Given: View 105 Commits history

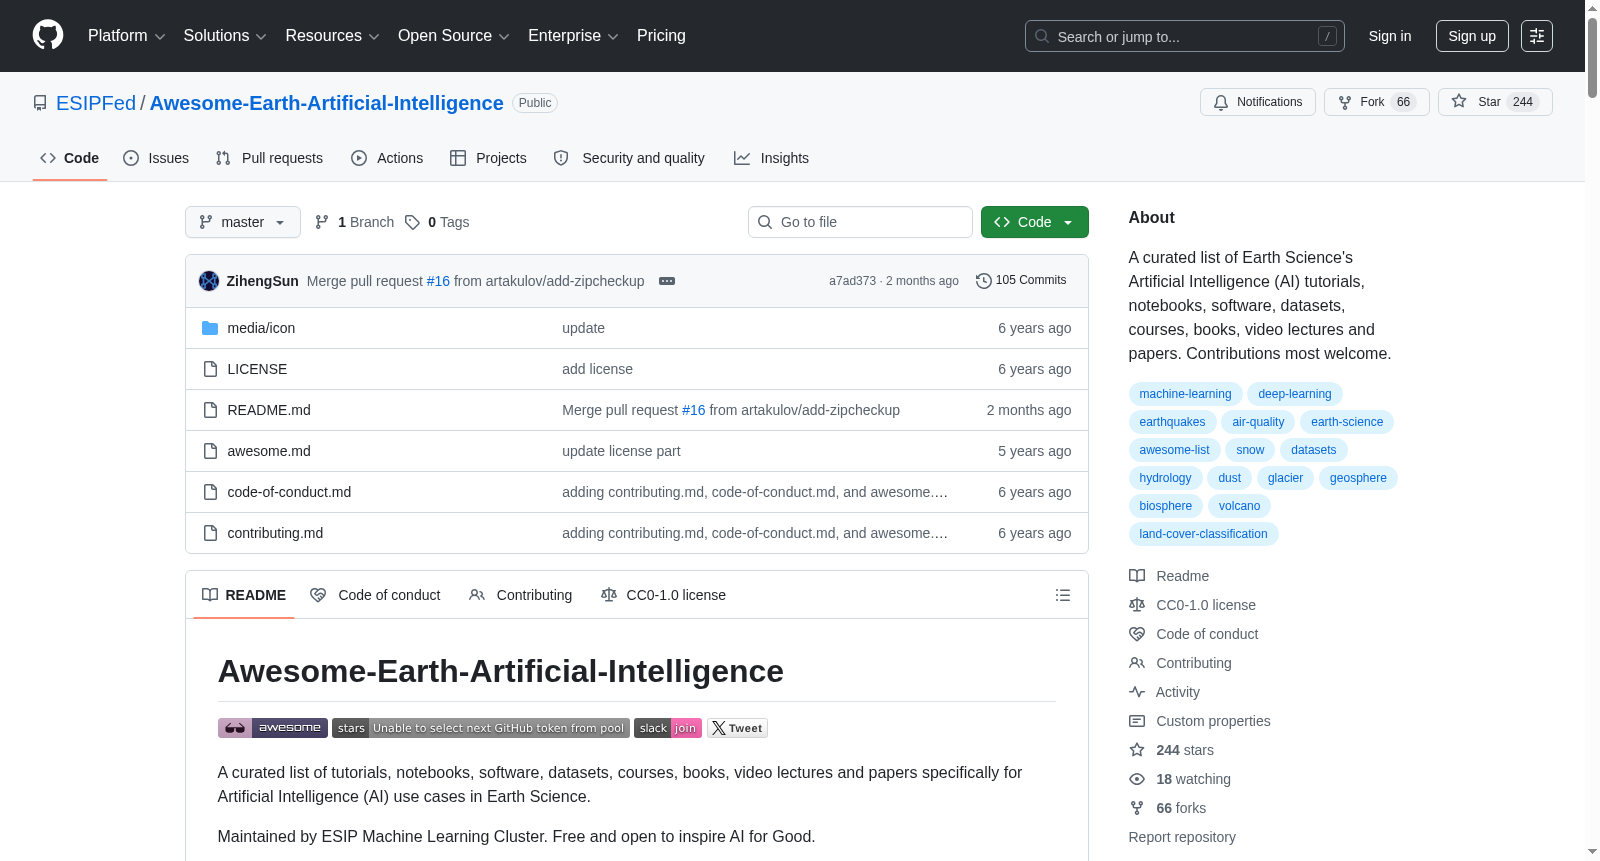Looking at the screenshot, I should tap(1021, 280).
